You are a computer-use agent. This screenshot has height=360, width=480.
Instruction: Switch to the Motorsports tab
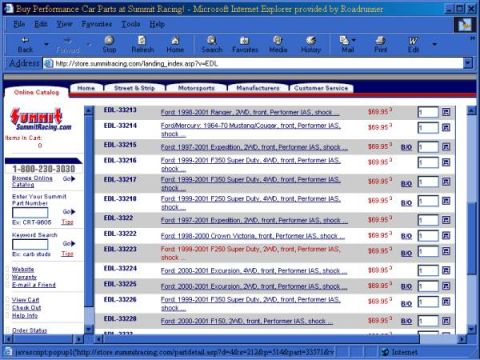[196, 88]
